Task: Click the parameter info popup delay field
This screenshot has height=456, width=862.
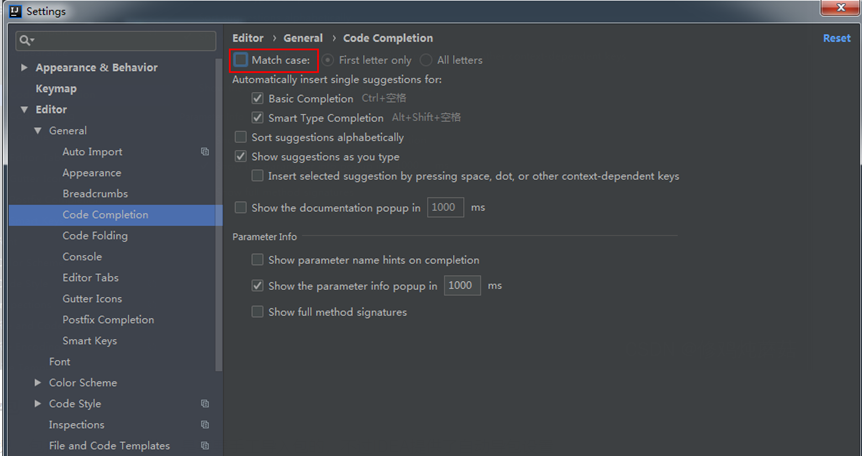Action: point(462,285)
